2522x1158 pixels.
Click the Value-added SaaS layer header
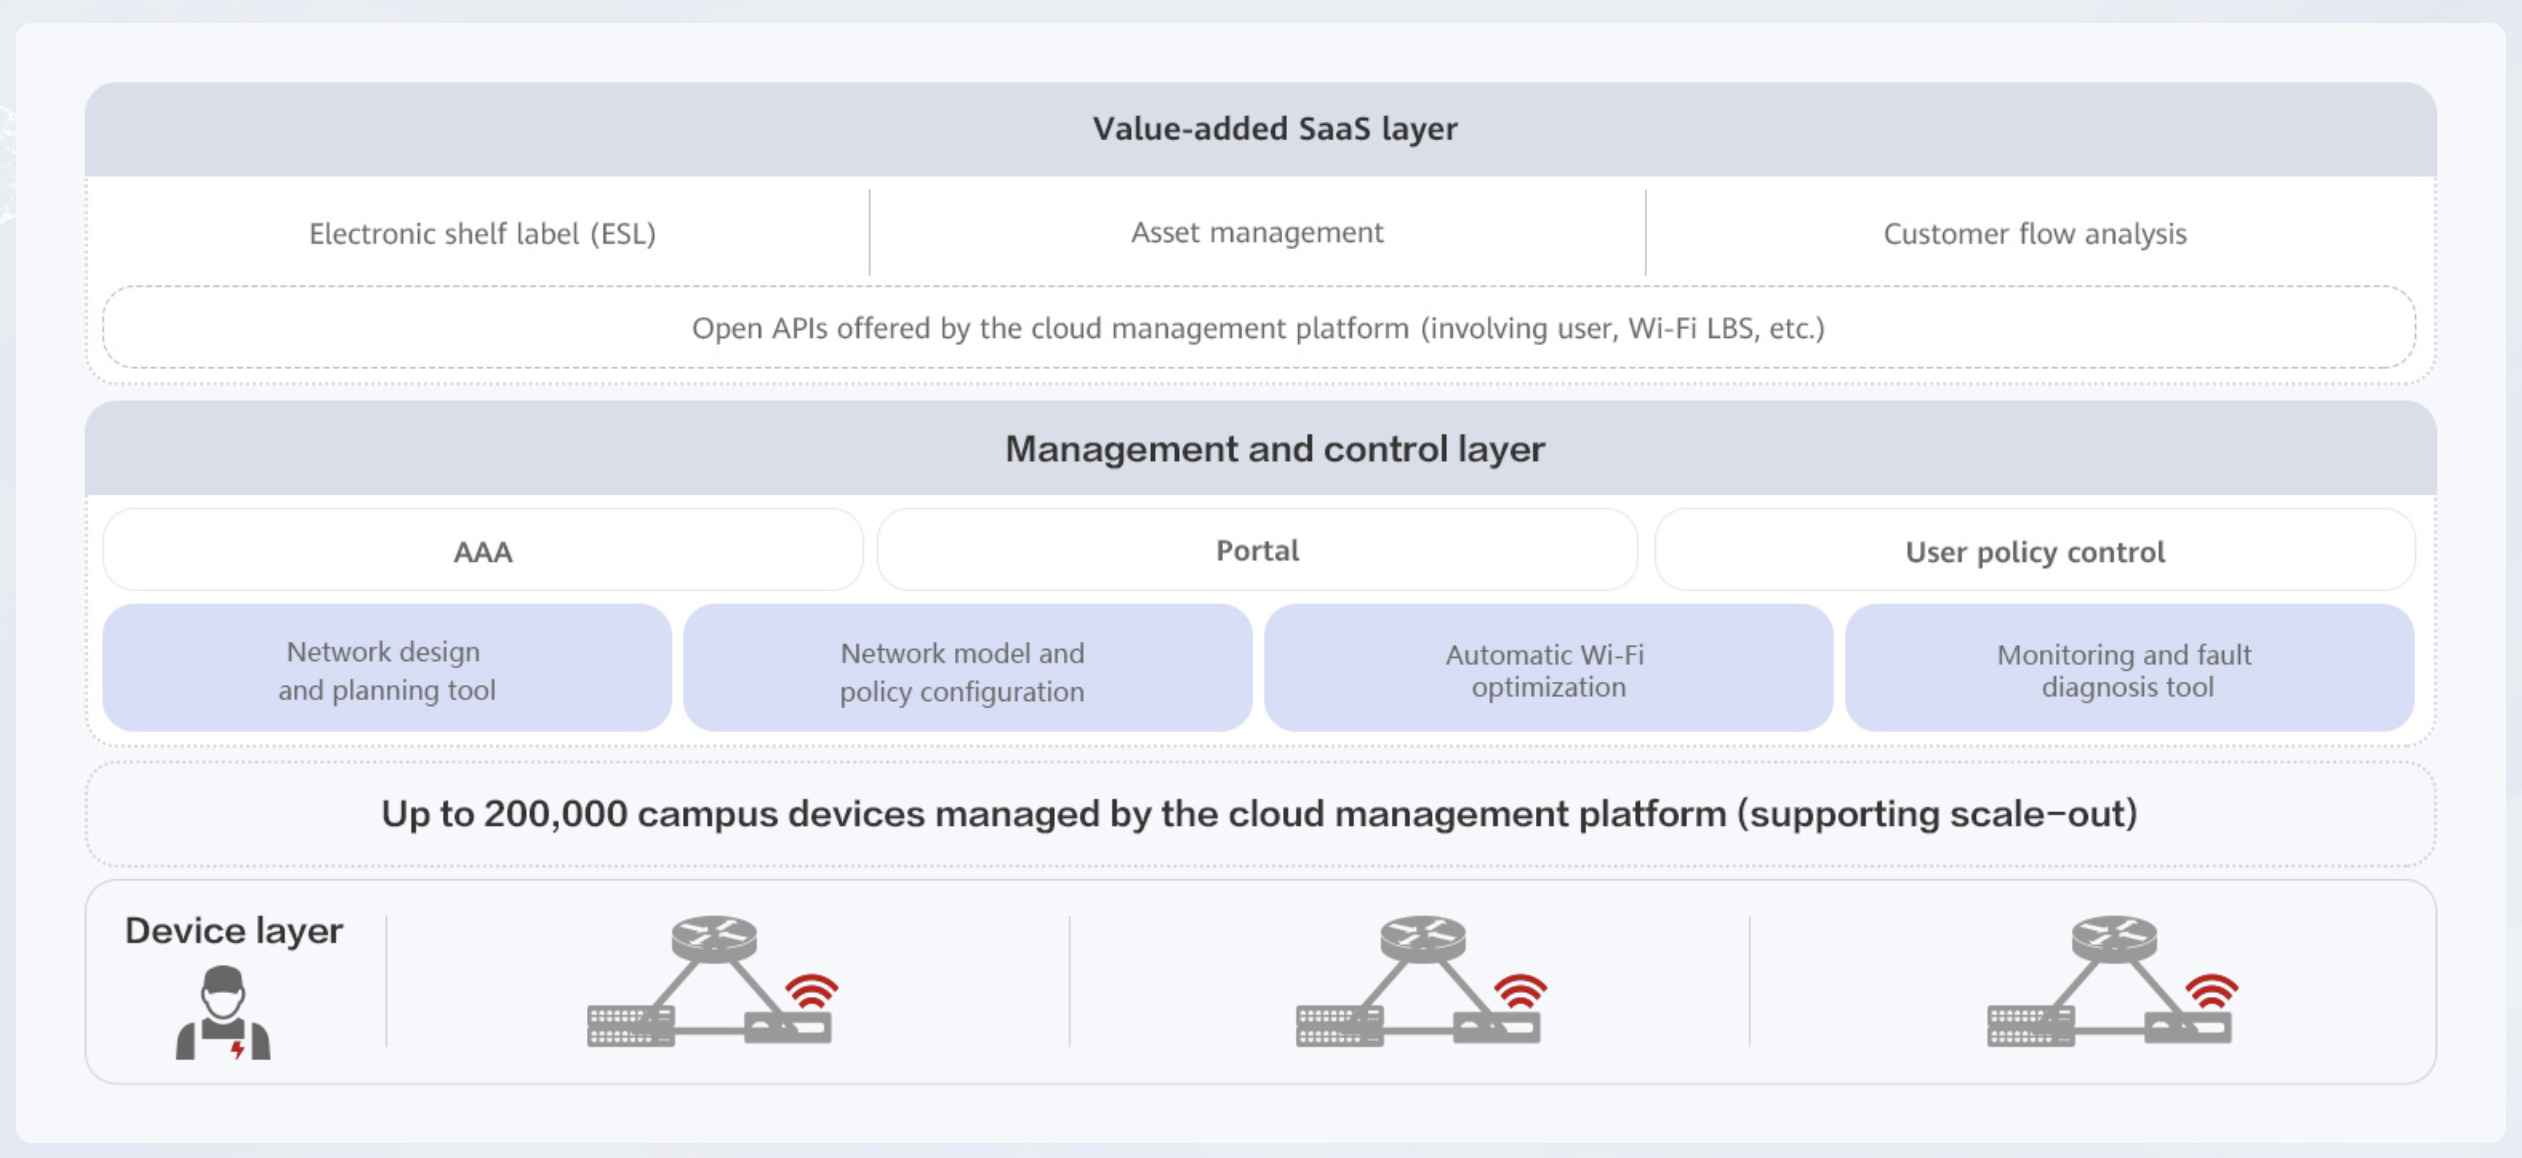click(1274, 129)
